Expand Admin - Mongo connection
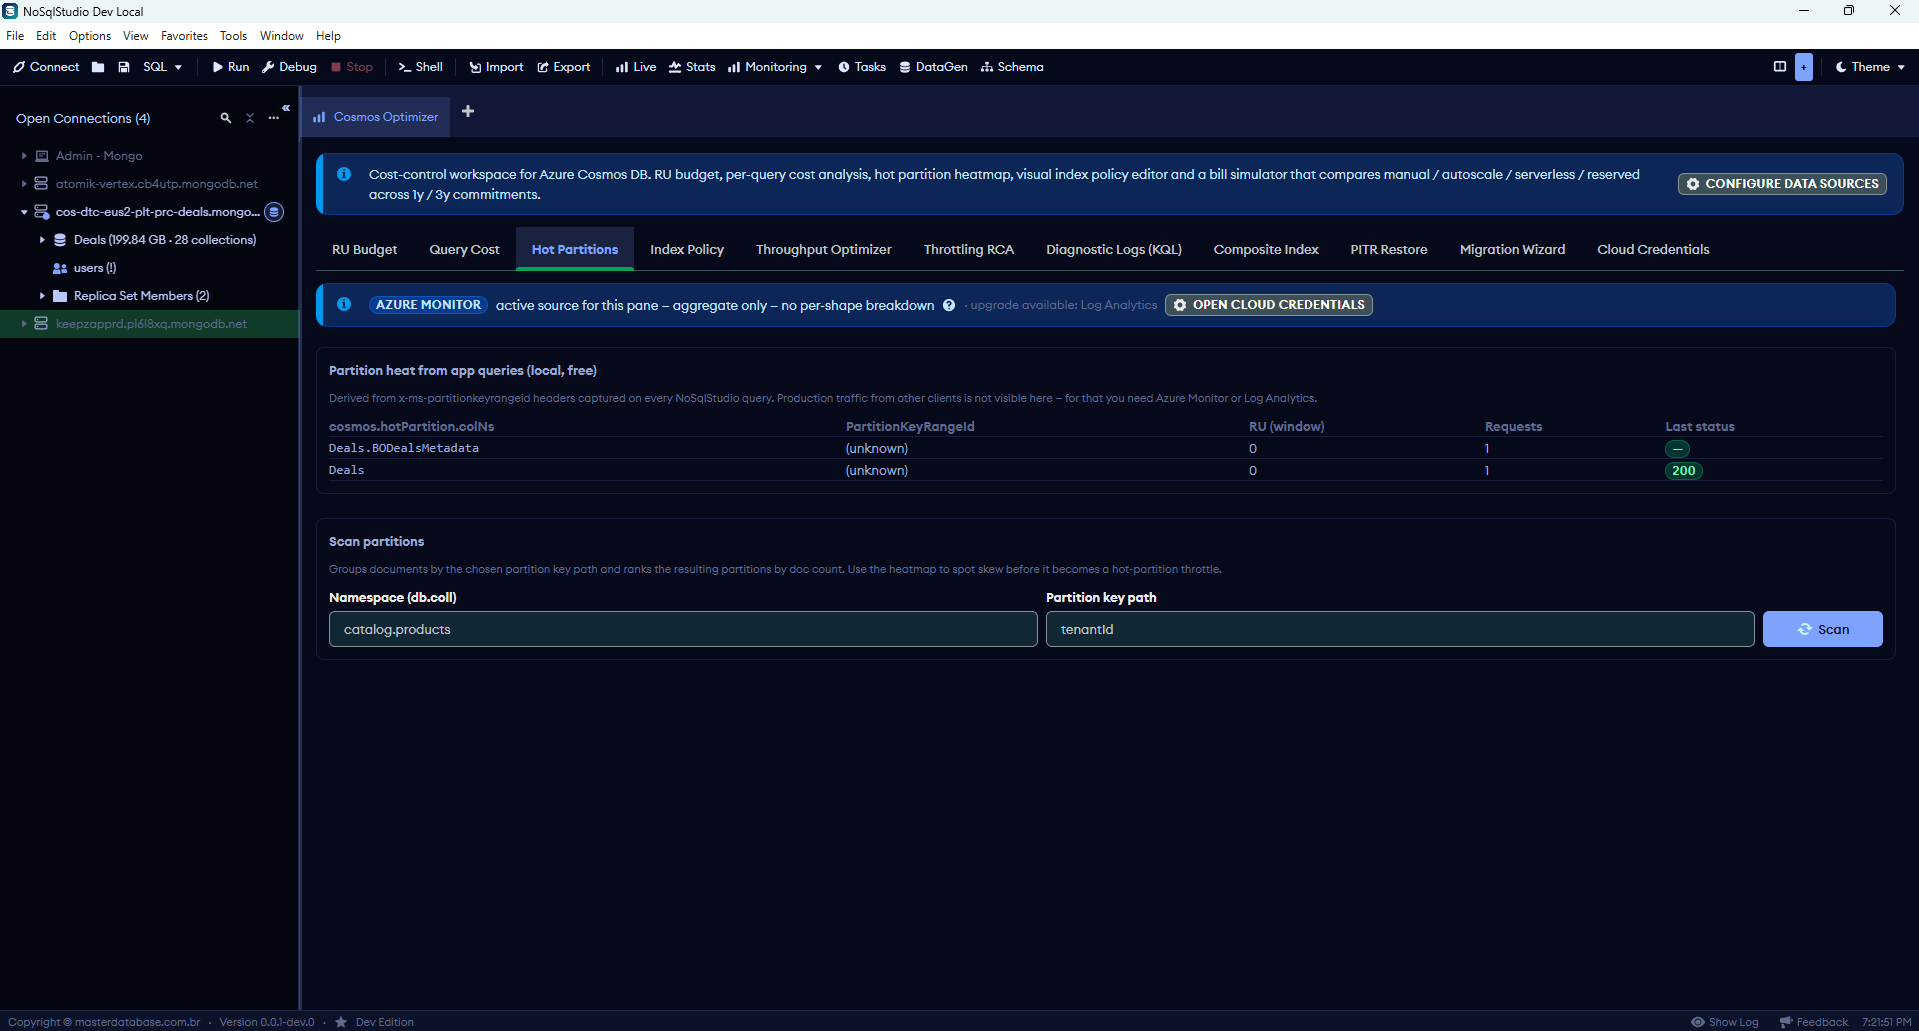1919x1031 pixels. pyautogui.click(x=24, y=156)
